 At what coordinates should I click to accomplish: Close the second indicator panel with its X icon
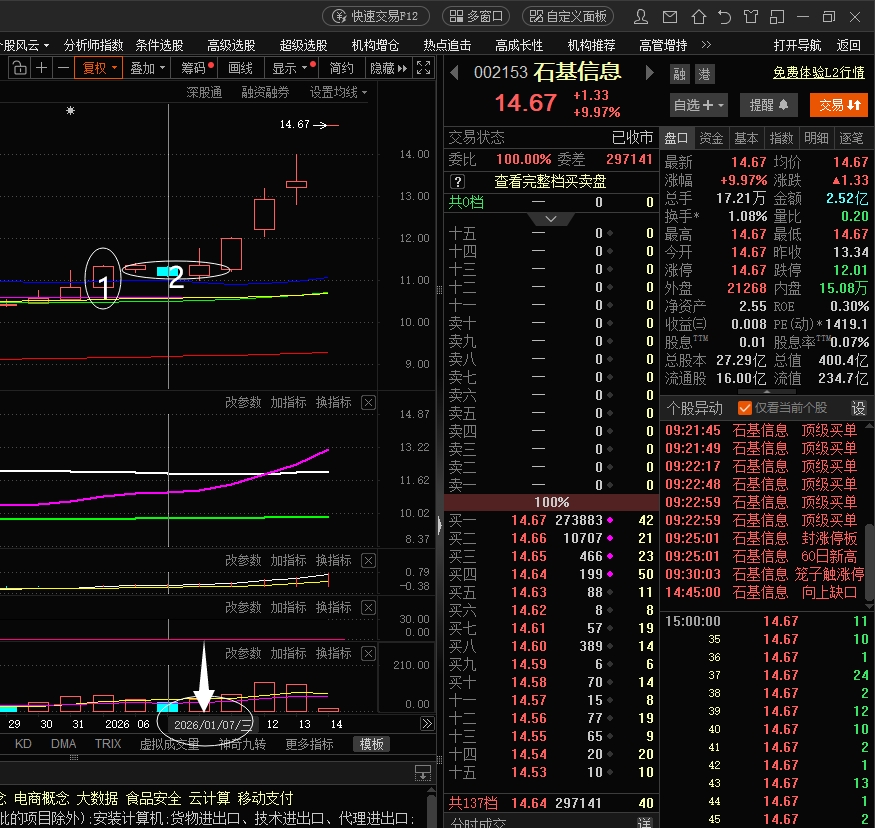click(368, 560)
